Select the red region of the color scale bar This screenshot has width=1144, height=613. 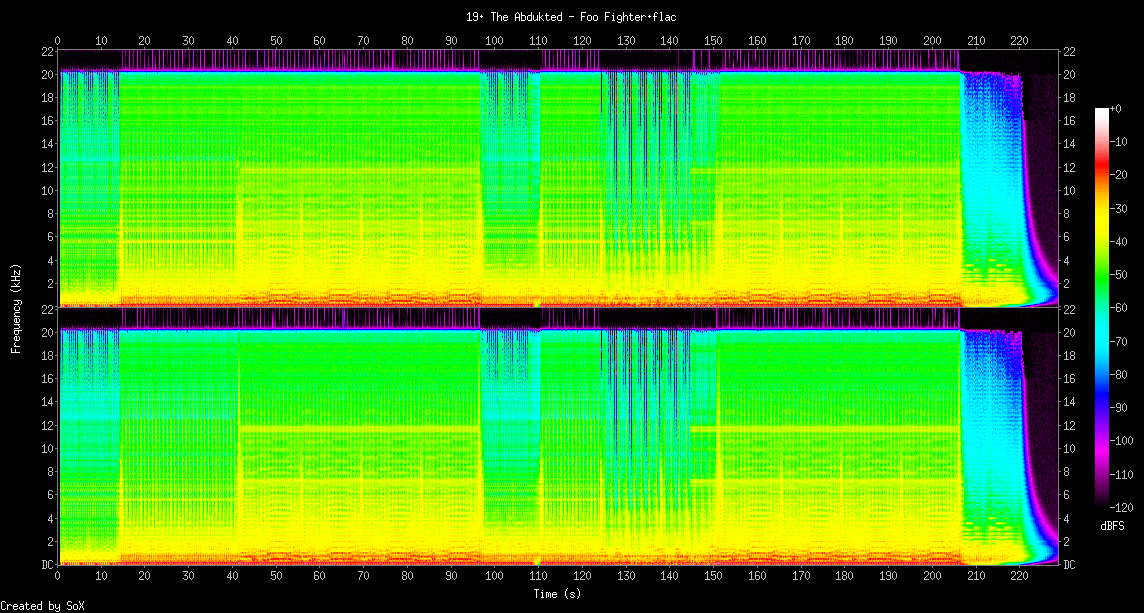(x=1101, y=175)
